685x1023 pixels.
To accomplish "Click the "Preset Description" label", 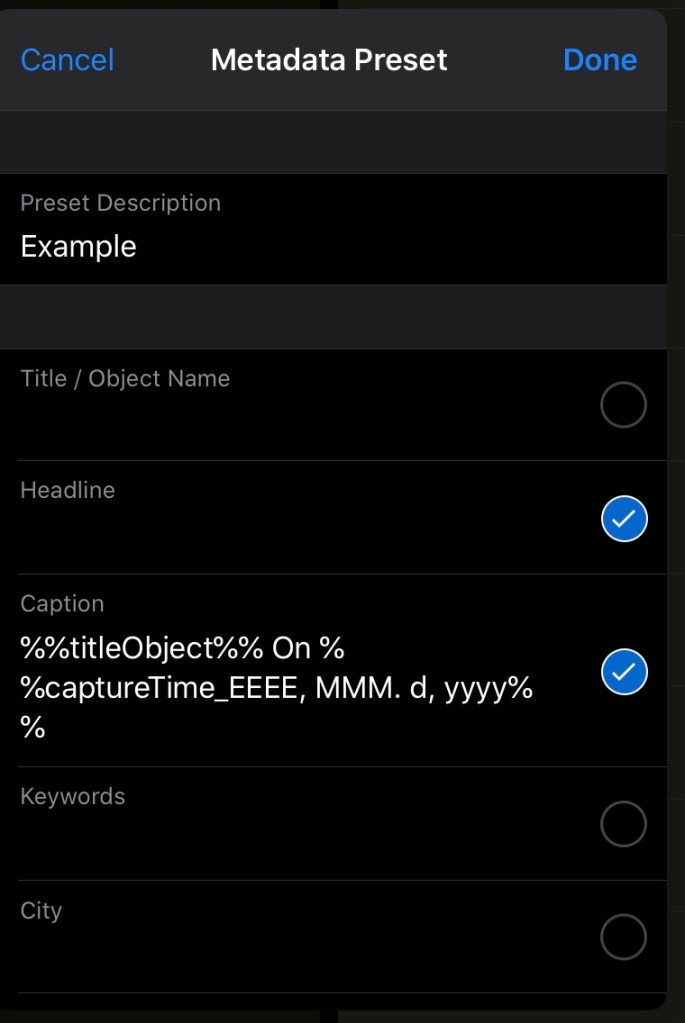I will tap(120, 203).
